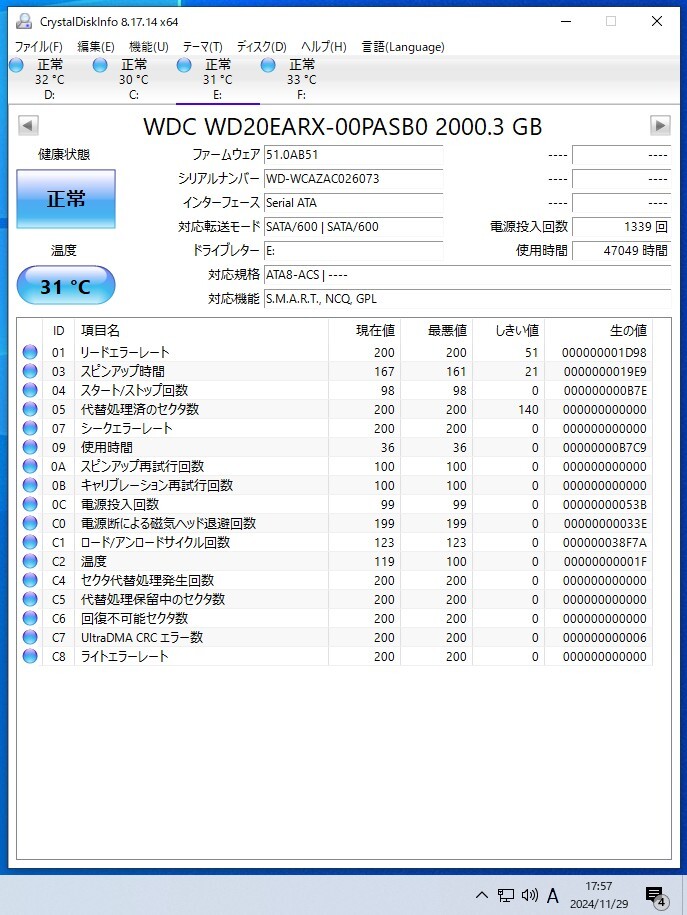This screenshot has height=915, width=687.
Task: Click status orb of attribute C0
Action: point(30,523)
